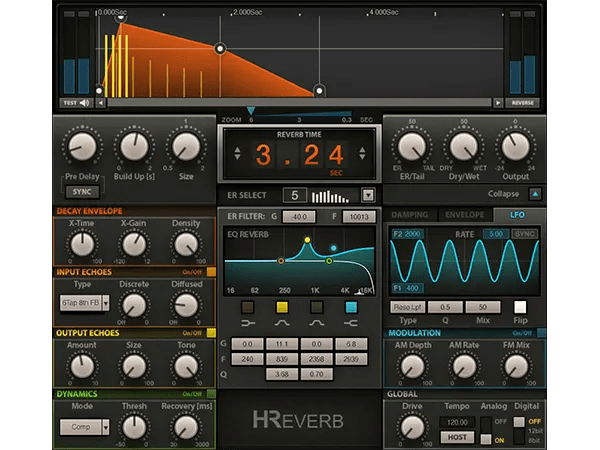600x450 pixels.
Task: Click the first bell filter shape icon
Action: pyautogui.click(x=282, y=324)
